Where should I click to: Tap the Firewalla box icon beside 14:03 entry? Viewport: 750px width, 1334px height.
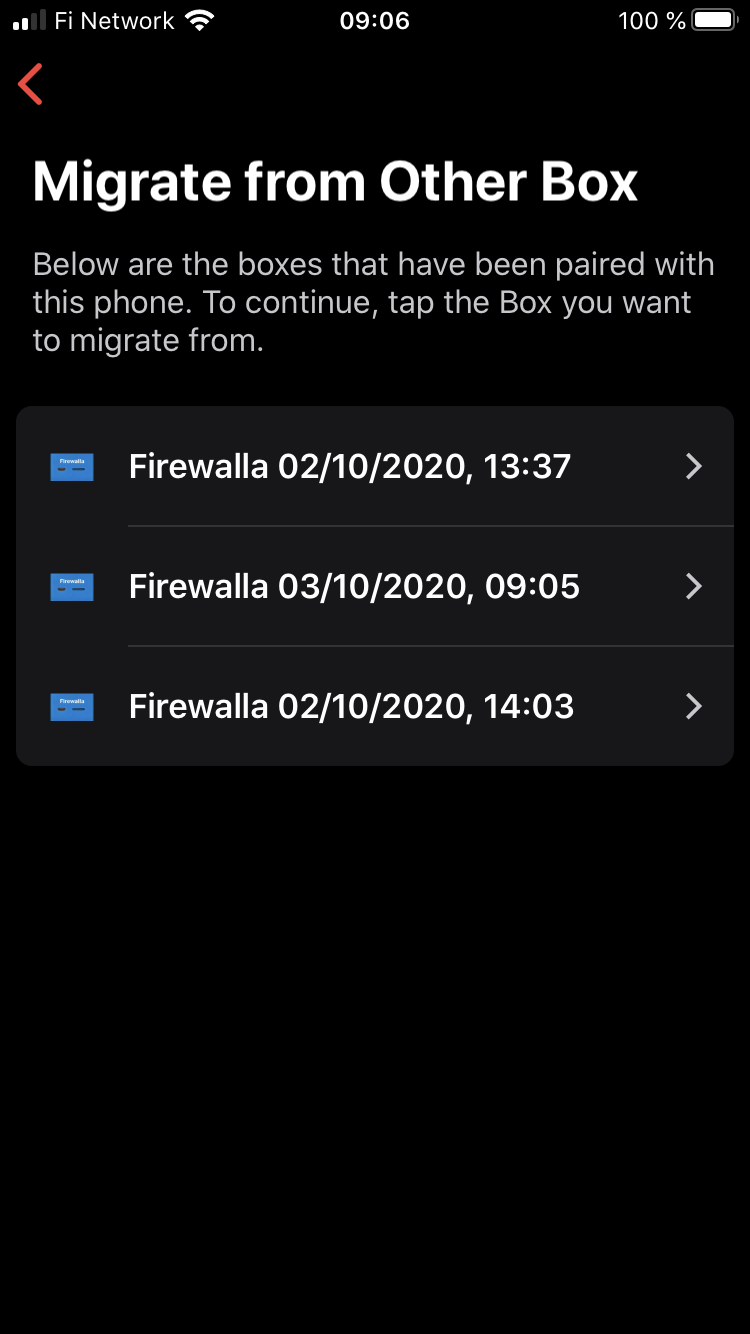pyautogui.click(x=72, y=707)
